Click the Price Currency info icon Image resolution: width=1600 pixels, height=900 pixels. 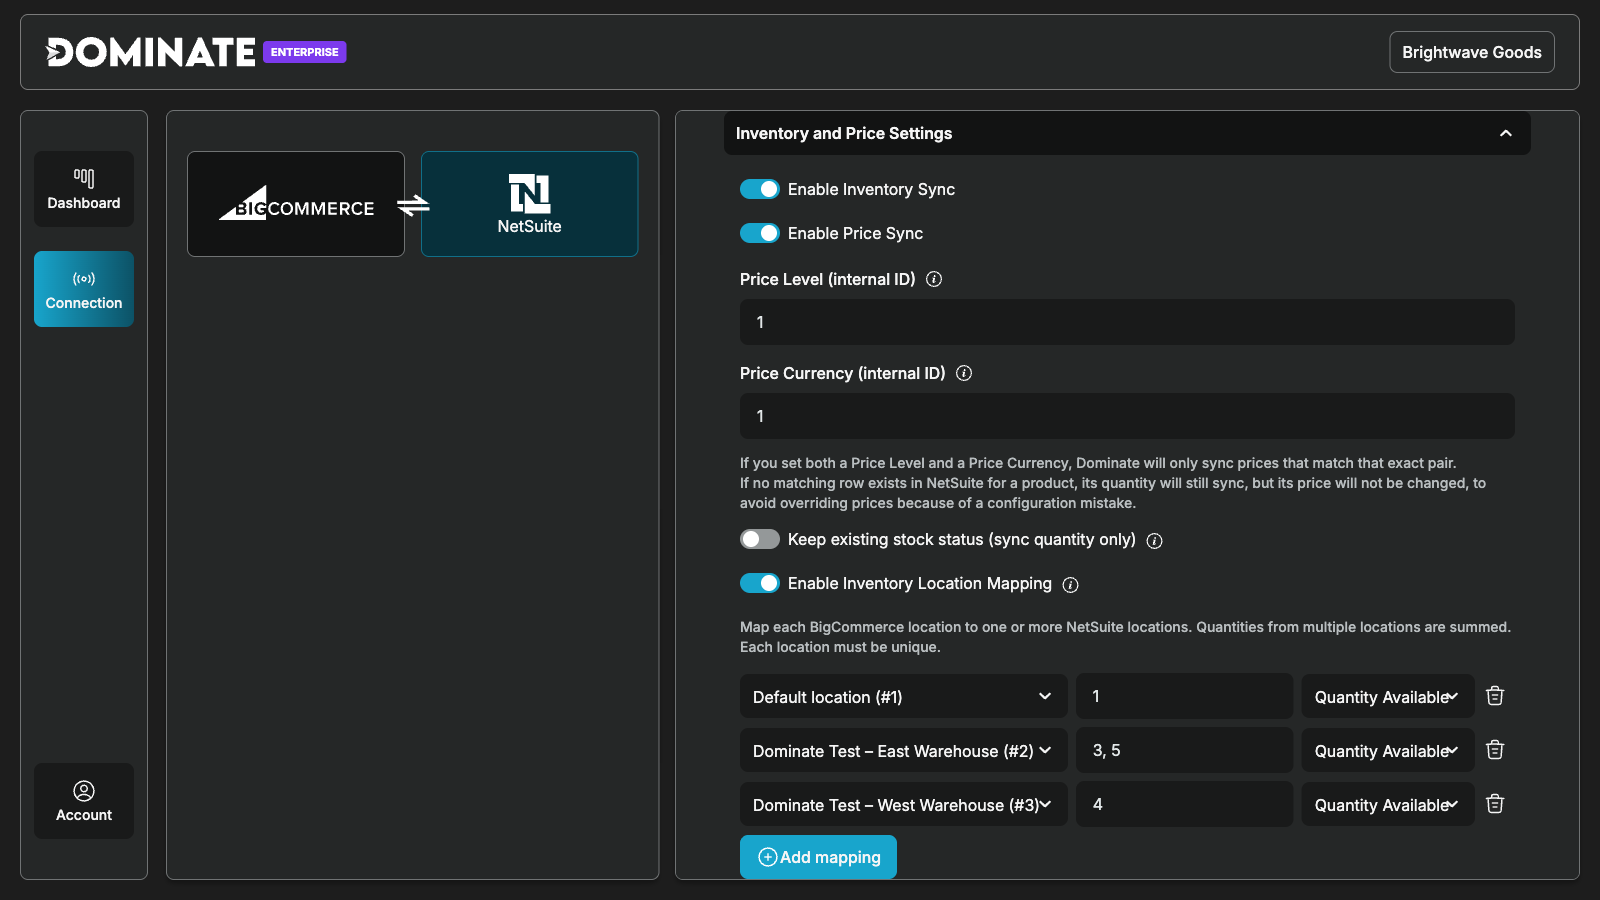pos(964,373)
